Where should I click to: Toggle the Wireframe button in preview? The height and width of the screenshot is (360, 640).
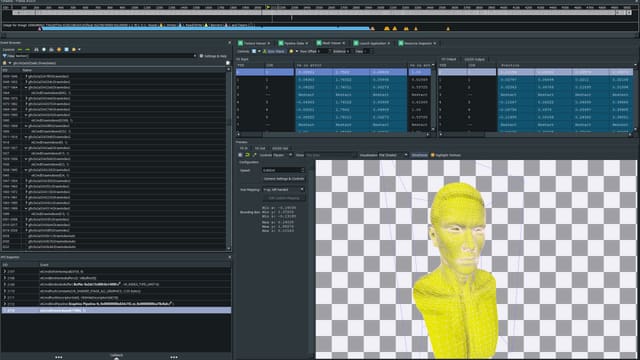(x=419, y=155)
